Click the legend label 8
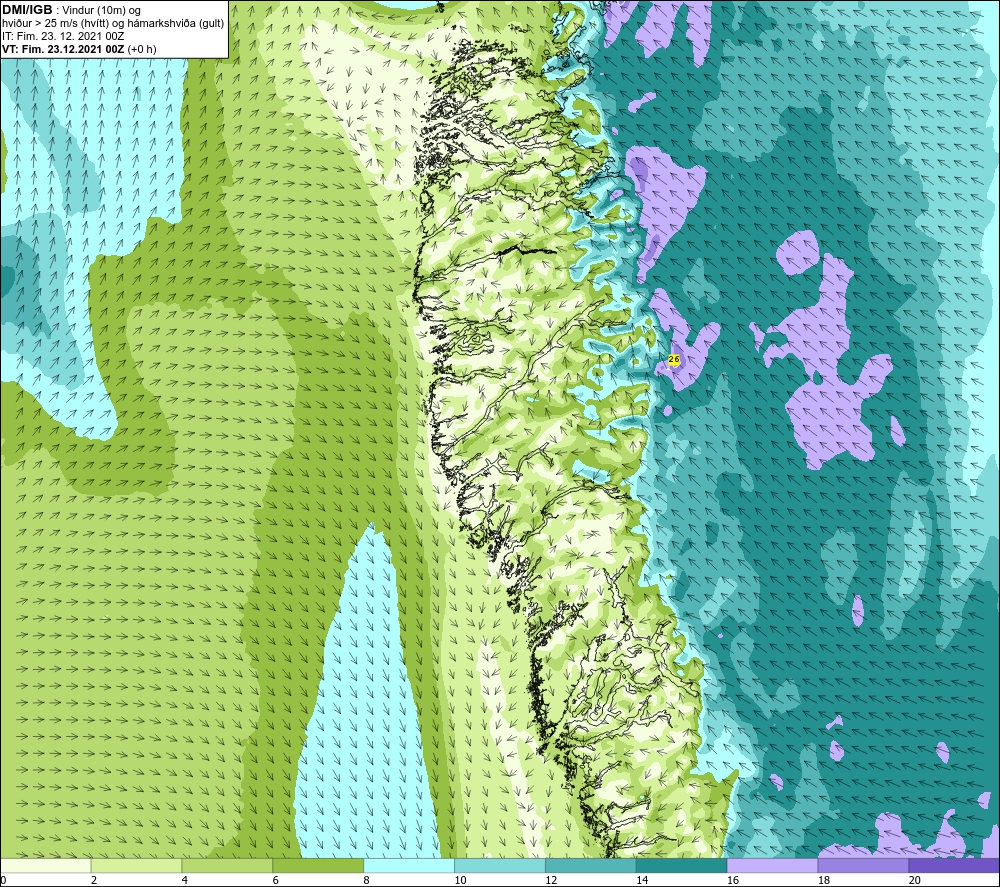Viewport: 1000px width, 887px height. [x=367, y=880]
